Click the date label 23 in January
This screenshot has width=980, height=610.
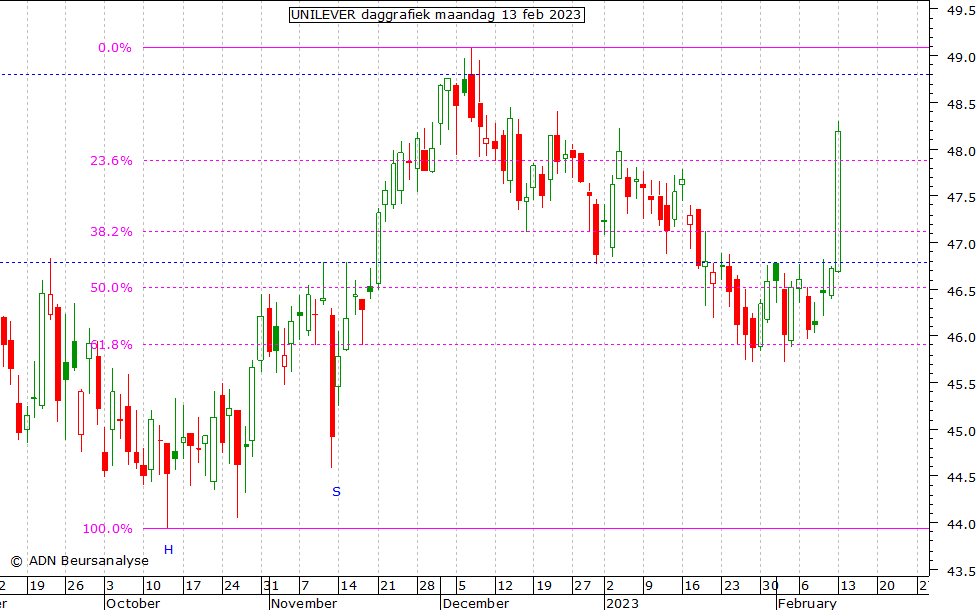731,586
